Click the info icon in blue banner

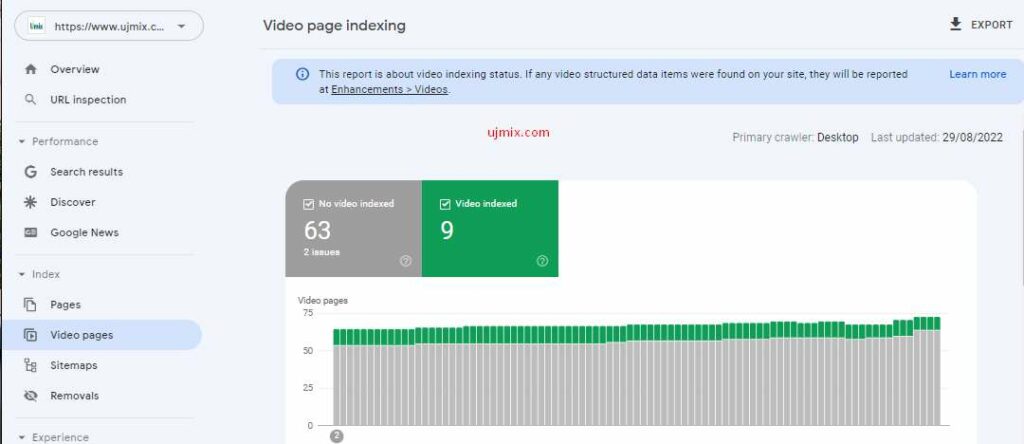pyautogui.click(x=302, y=74)
